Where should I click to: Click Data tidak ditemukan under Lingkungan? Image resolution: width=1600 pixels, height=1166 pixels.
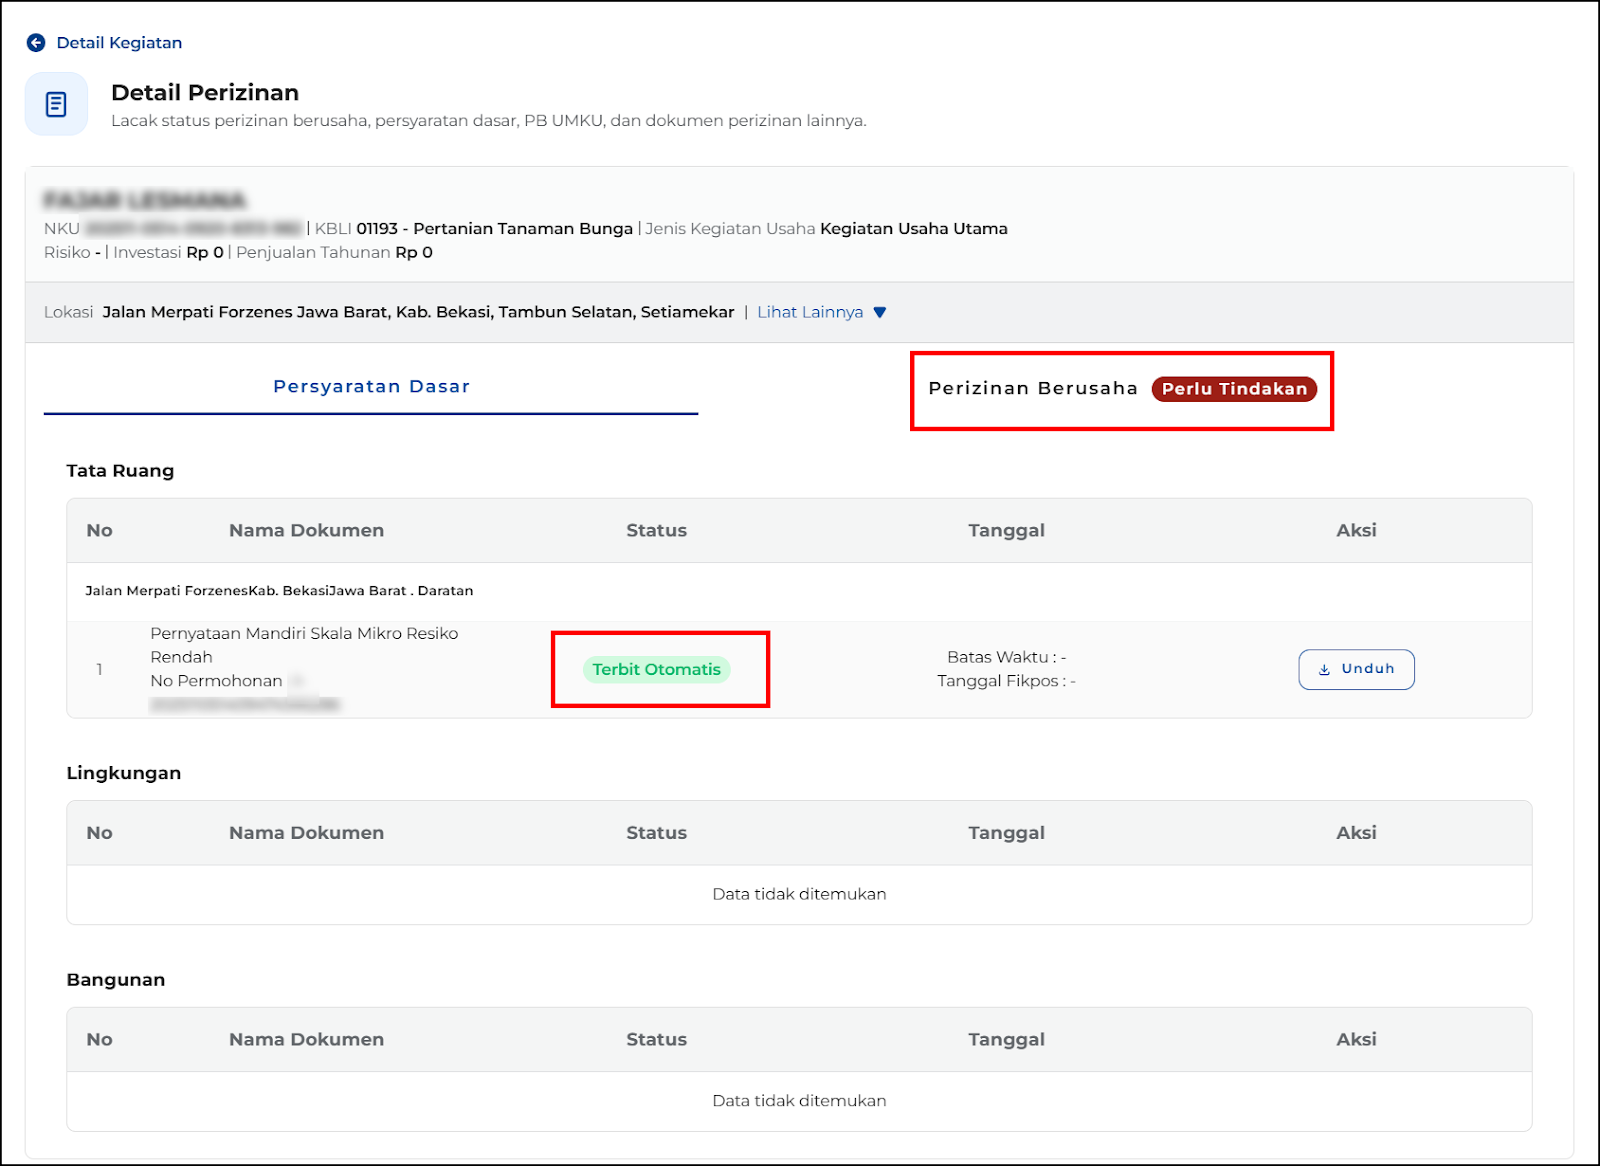coord(799,894)
